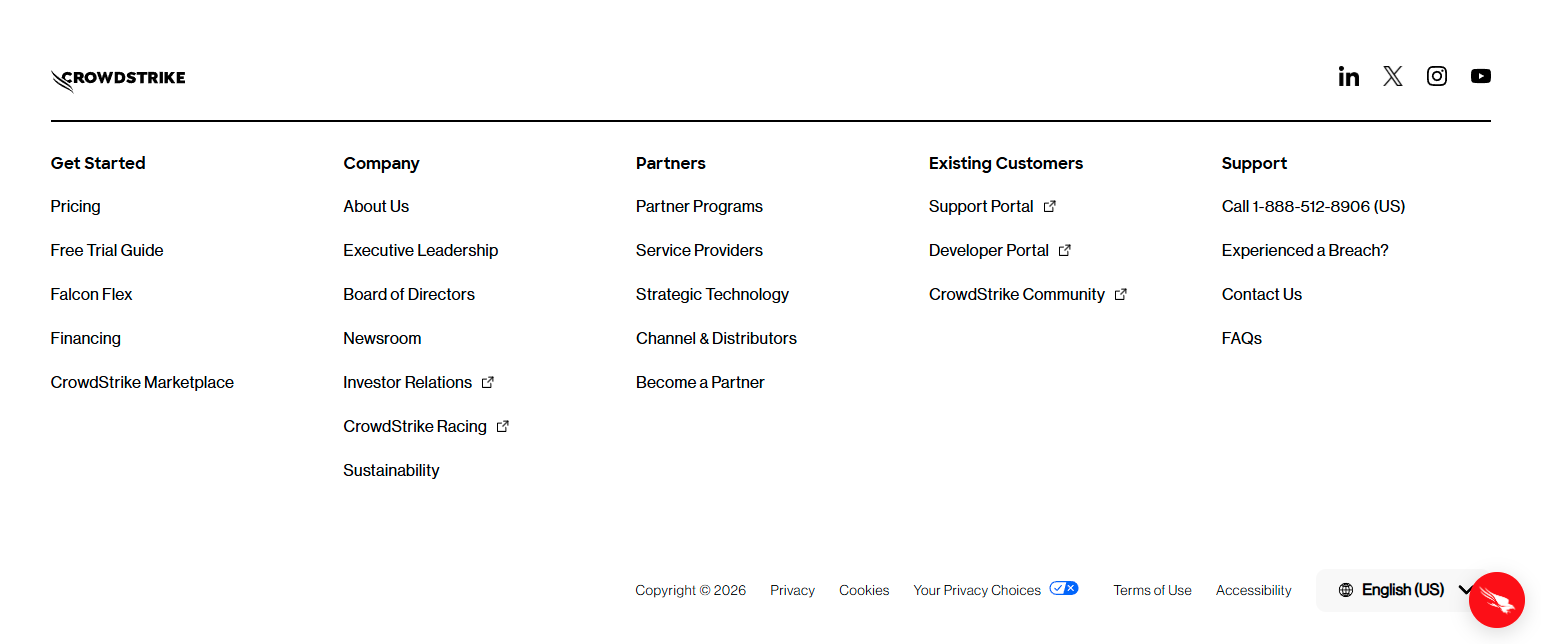Image resolution: width=1541 pixels, height=644 pixels.
Task: Click the external-link icon beside Investor Relations
Action: [487, 381]
